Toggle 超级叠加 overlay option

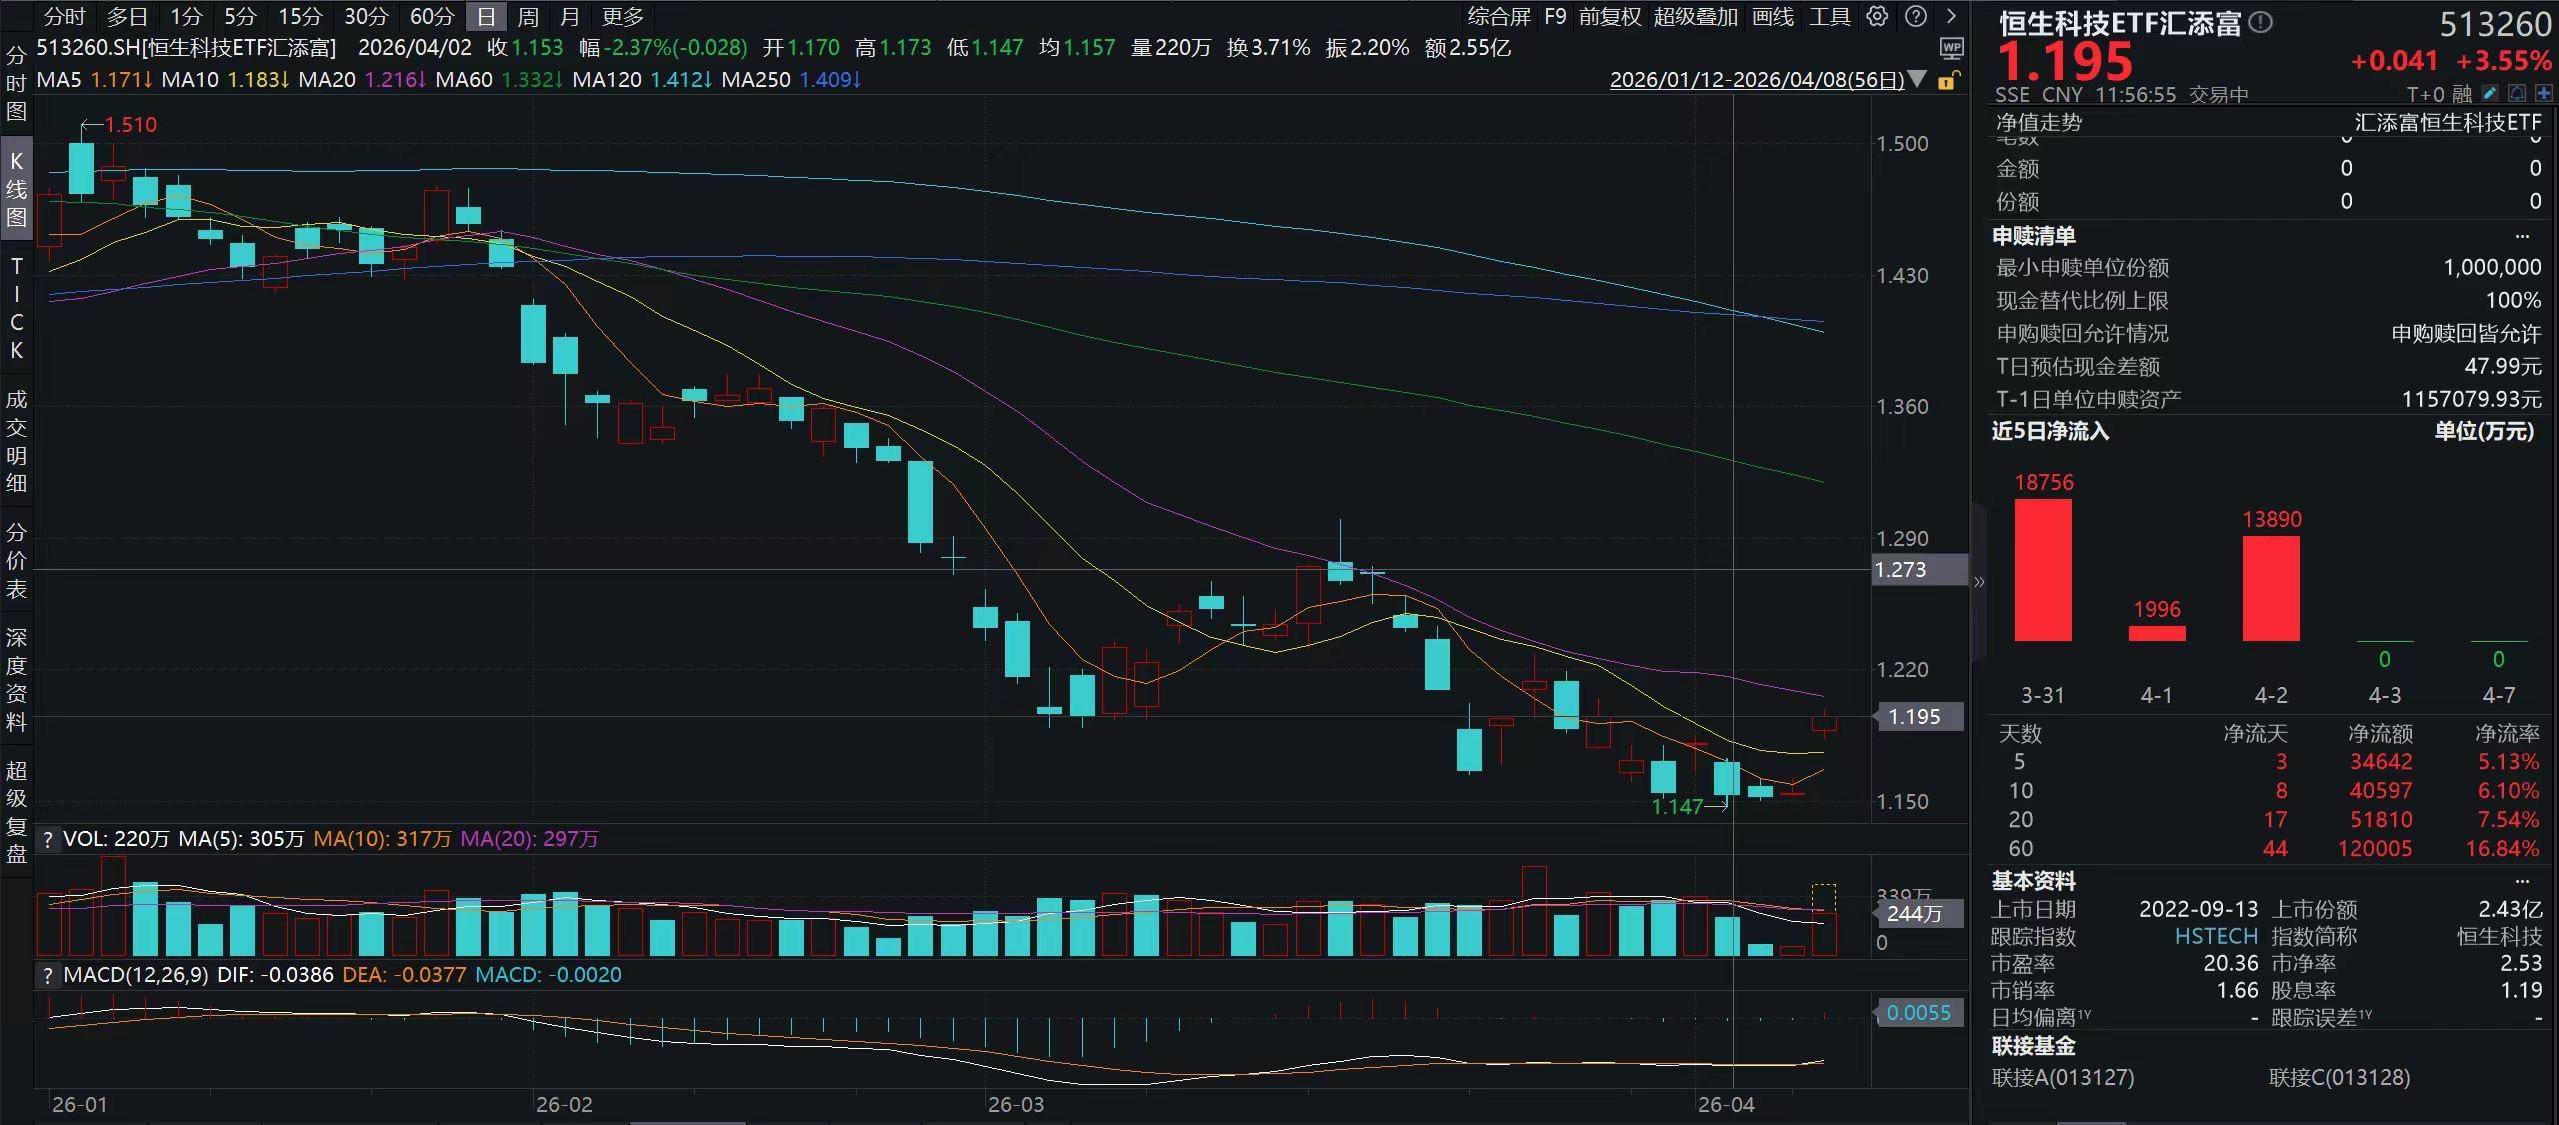coord(1695,17)
